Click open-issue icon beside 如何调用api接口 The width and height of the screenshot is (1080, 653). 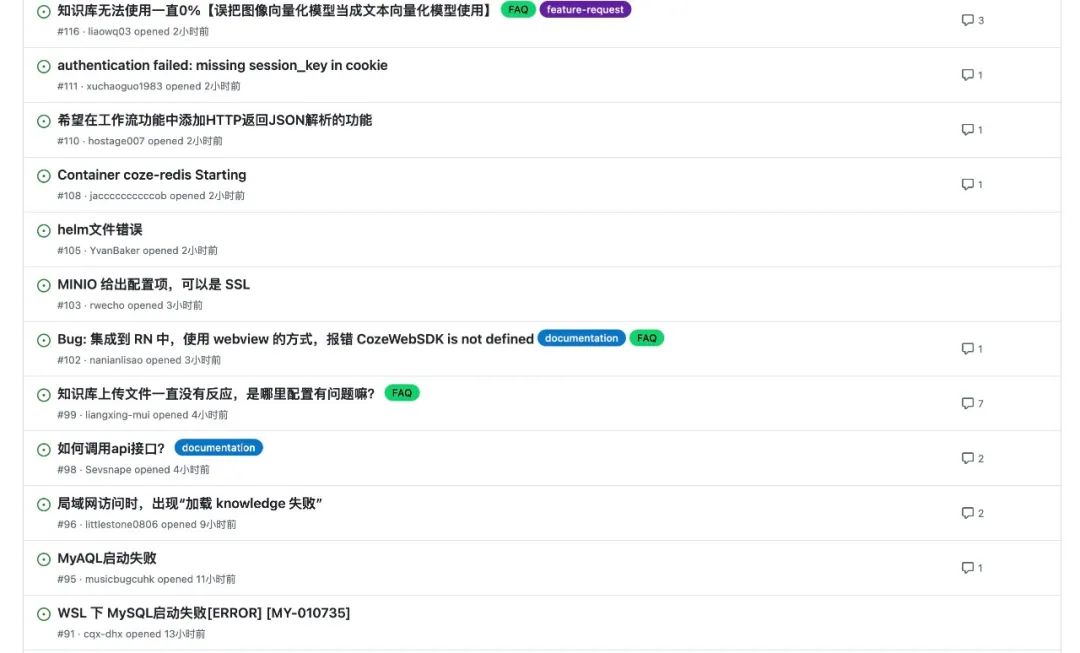[x=43, y=450]
